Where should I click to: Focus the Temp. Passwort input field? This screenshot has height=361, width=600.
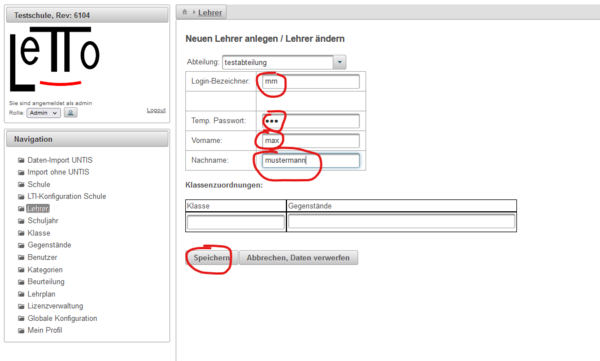coord(311,121)
